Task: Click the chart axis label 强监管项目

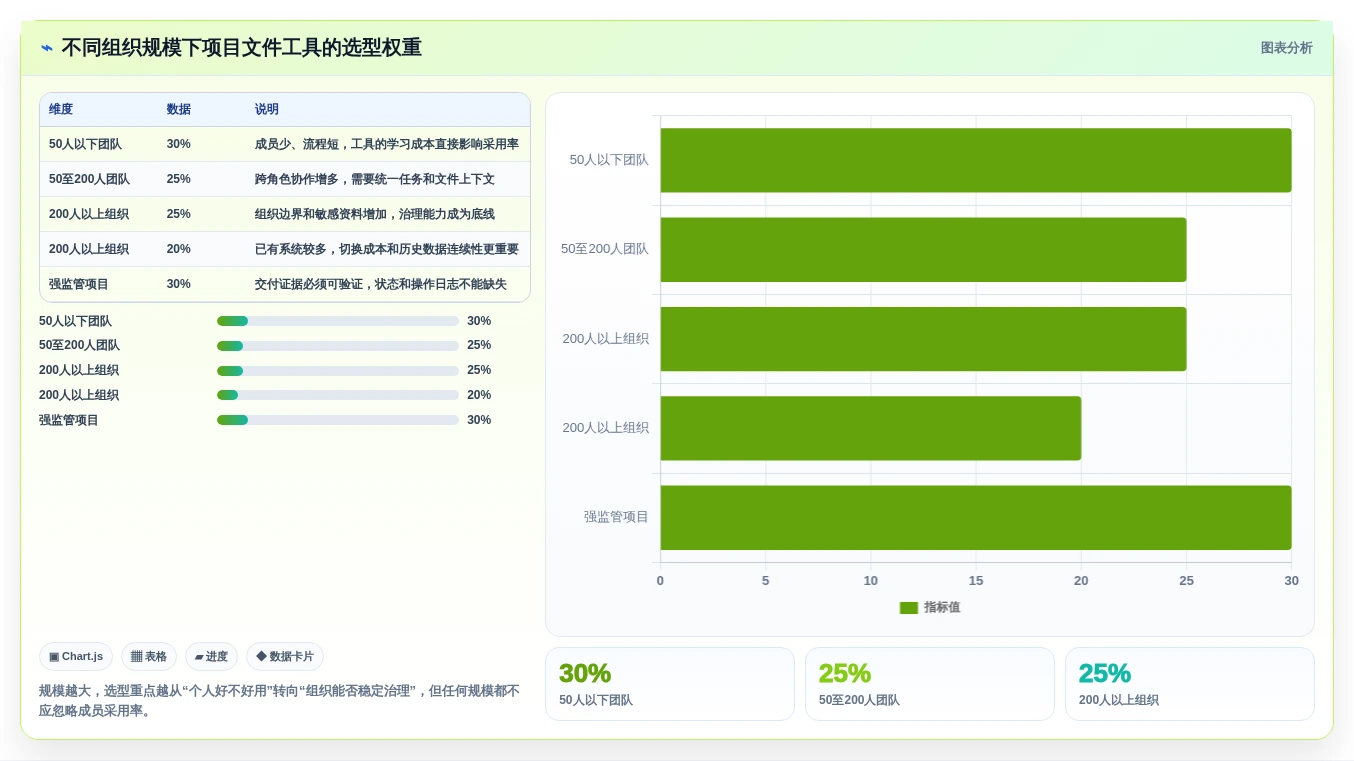Action: pyautogui.click(x=617, y=517)
